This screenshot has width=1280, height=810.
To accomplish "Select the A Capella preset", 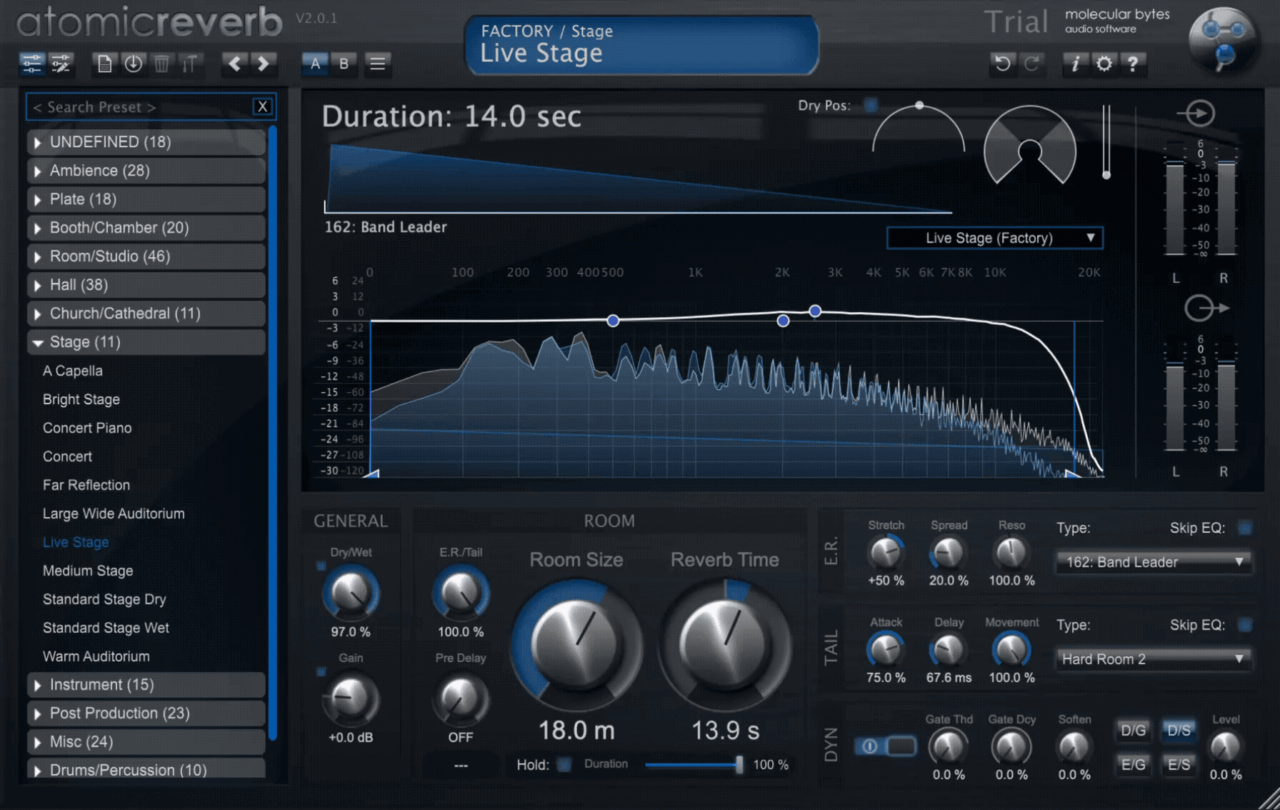I will point(73,371).
